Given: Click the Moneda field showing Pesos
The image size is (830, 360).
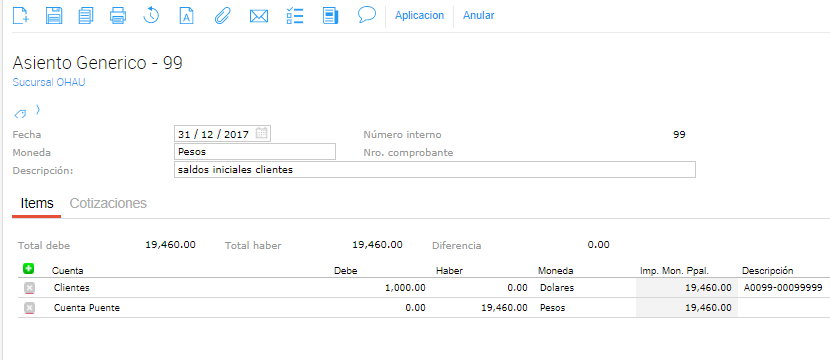Looking at the screenshot, I should (x=255, y=152).
